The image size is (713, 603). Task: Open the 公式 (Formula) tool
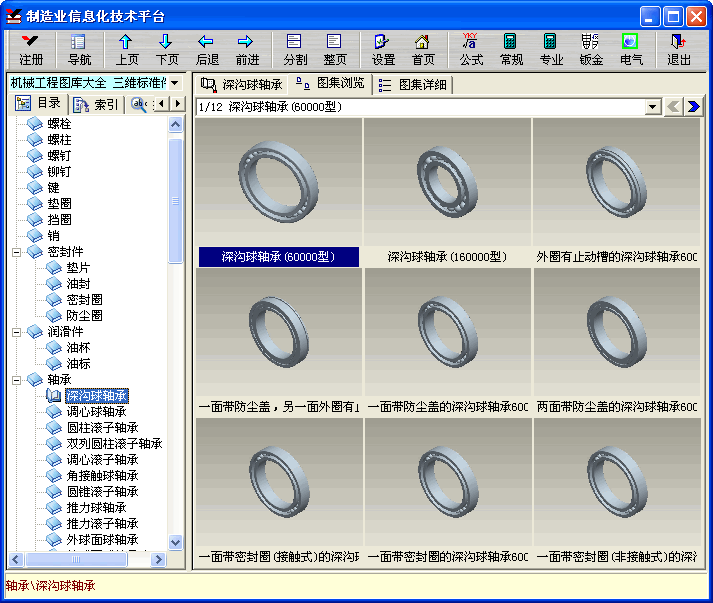click(471, 49)
